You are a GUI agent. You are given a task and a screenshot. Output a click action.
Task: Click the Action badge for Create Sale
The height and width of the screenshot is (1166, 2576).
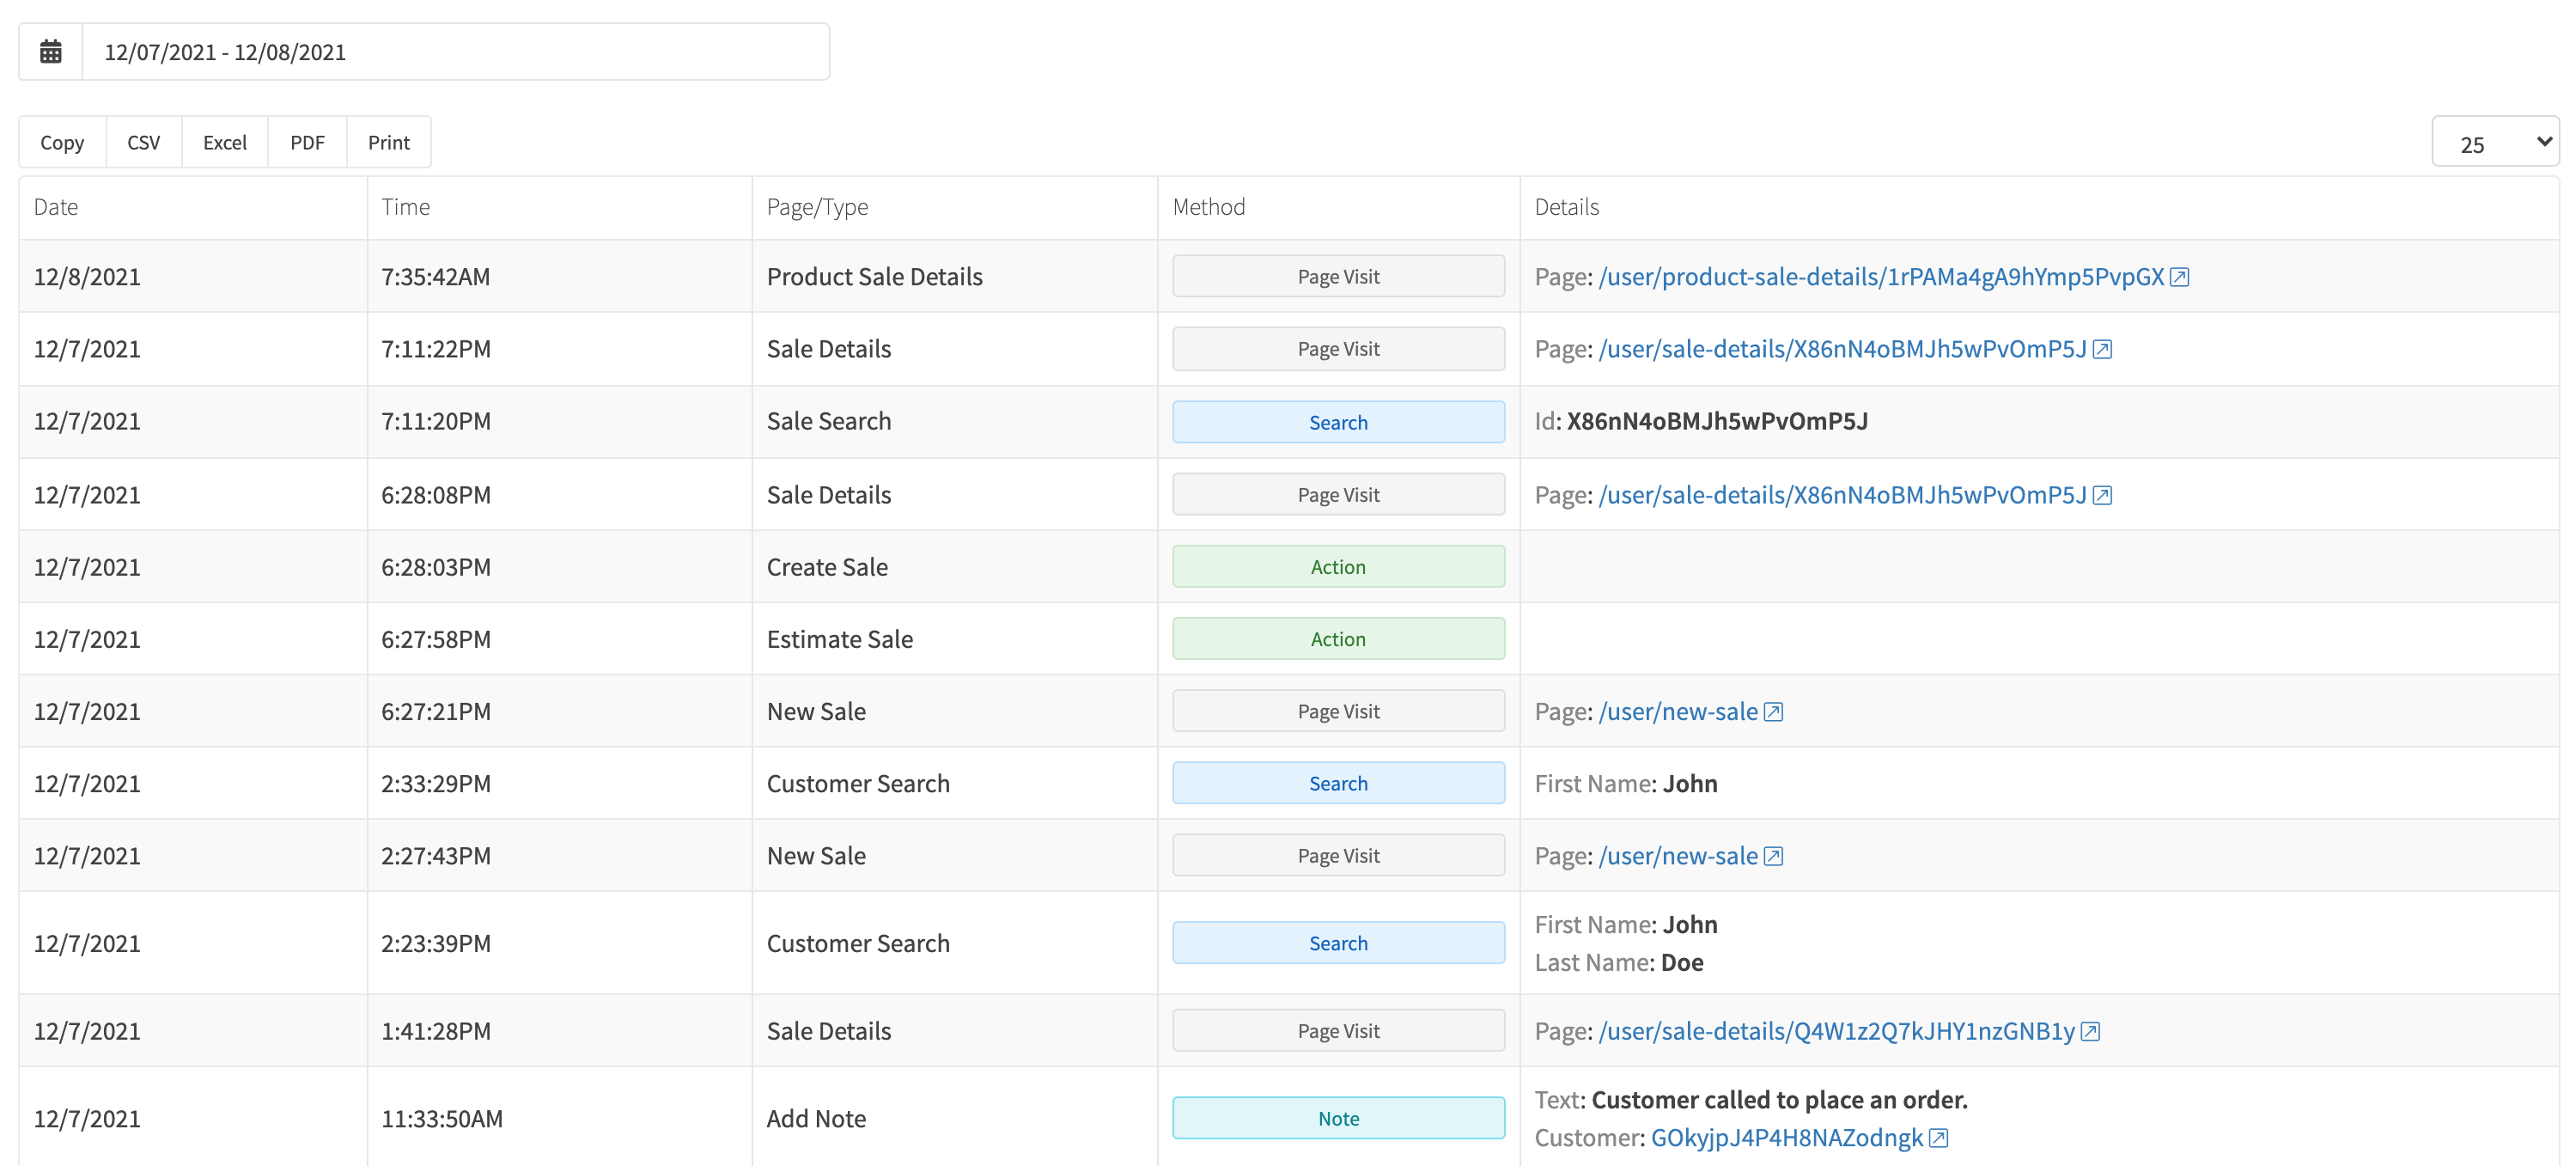(1338, 567)
